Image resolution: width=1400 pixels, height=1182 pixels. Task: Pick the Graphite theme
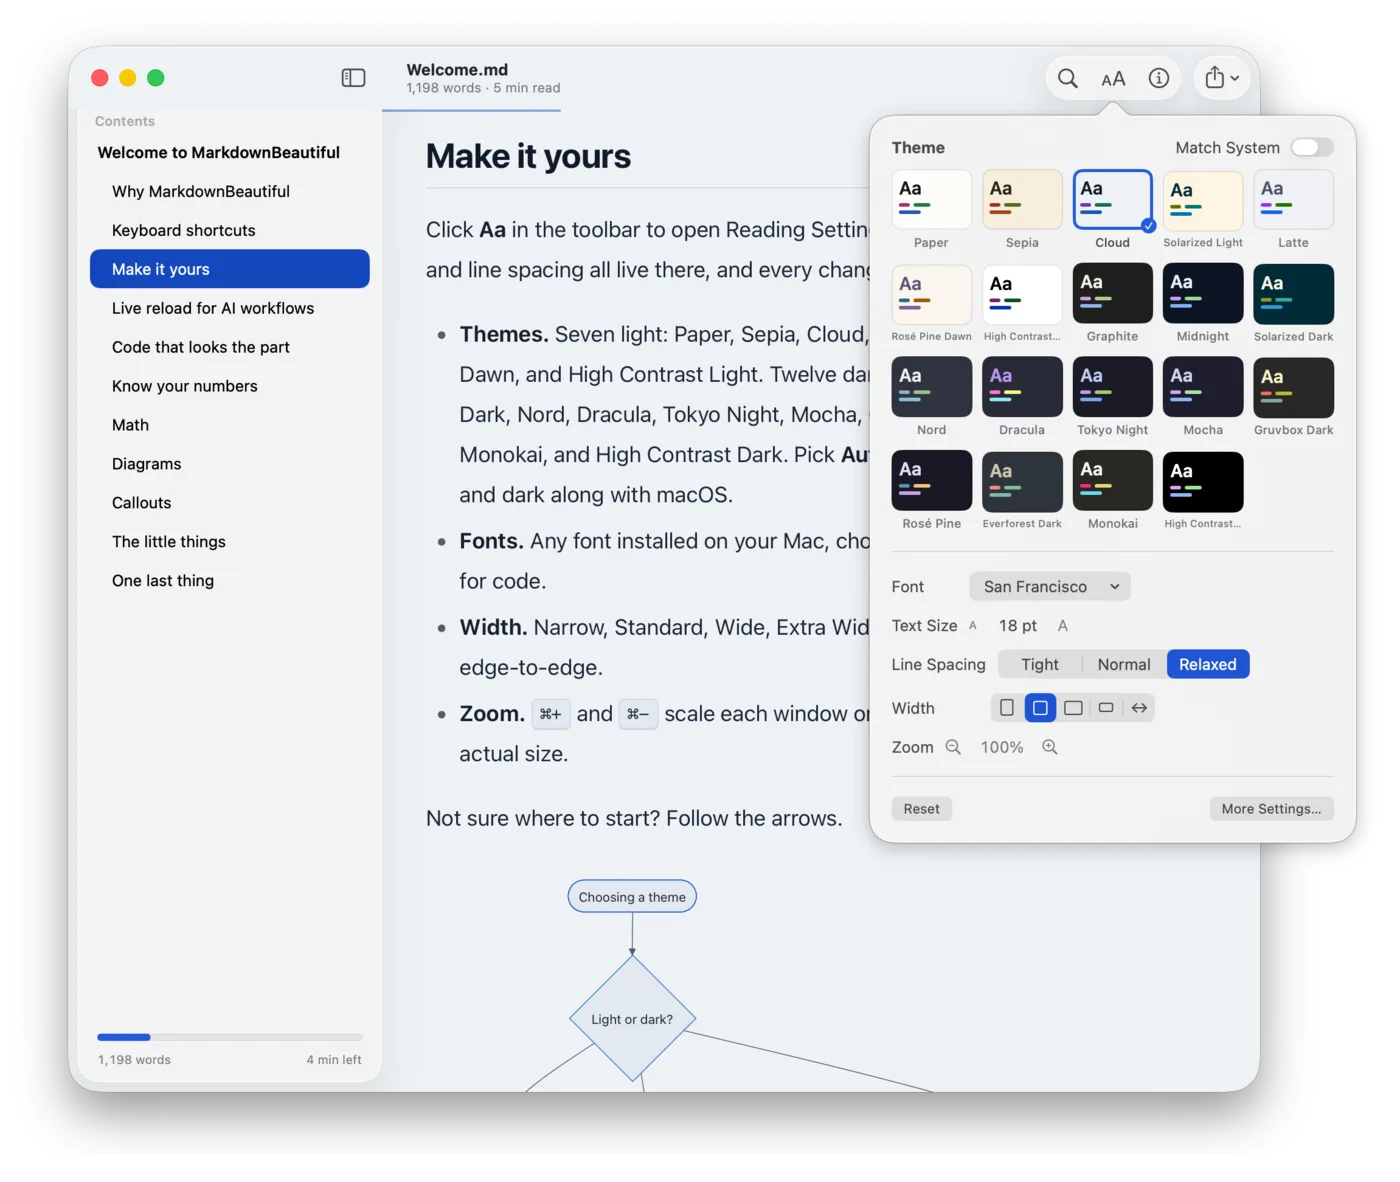pyautogui.click(x=1113, y=293)
